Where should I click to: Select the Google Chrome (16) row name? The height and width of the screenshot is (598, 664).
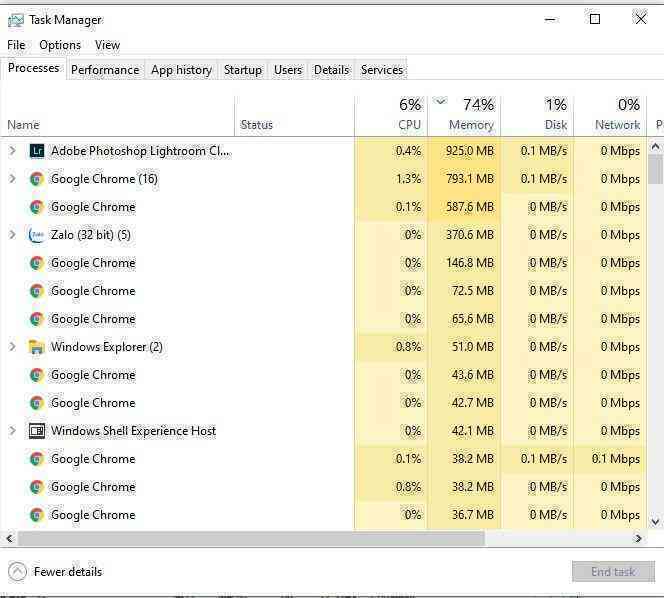point(104,179)
